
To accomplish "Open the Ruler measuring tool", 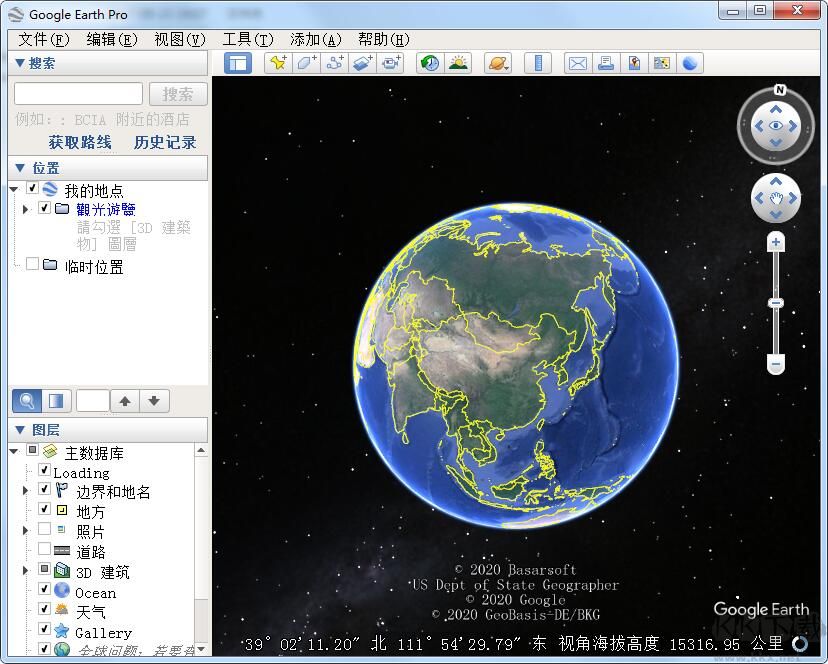I will (x=537, y=62).
